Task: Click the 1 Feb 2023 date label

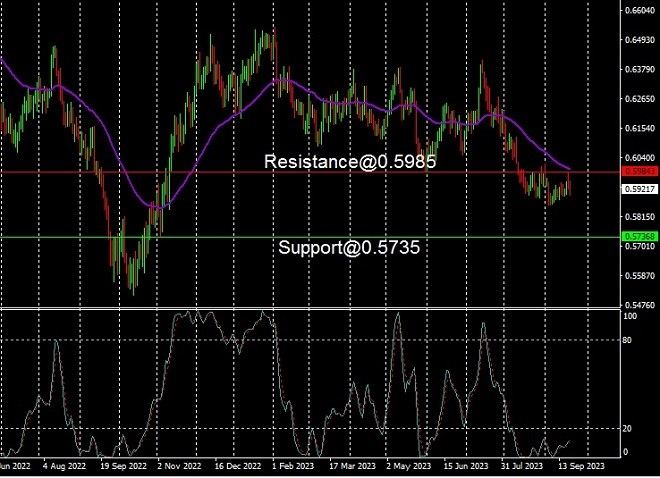Action: [x=293, y=466]
